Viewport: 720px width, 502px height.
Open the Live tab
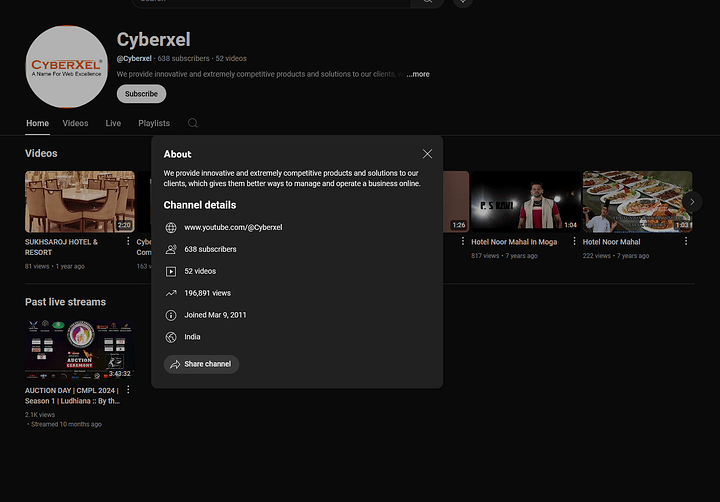tap(113, 123)
